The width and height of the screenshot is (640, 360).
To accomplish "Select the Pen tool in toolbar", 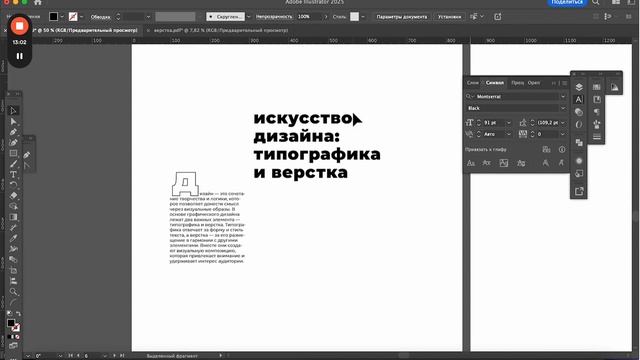I will coord(13,132).
